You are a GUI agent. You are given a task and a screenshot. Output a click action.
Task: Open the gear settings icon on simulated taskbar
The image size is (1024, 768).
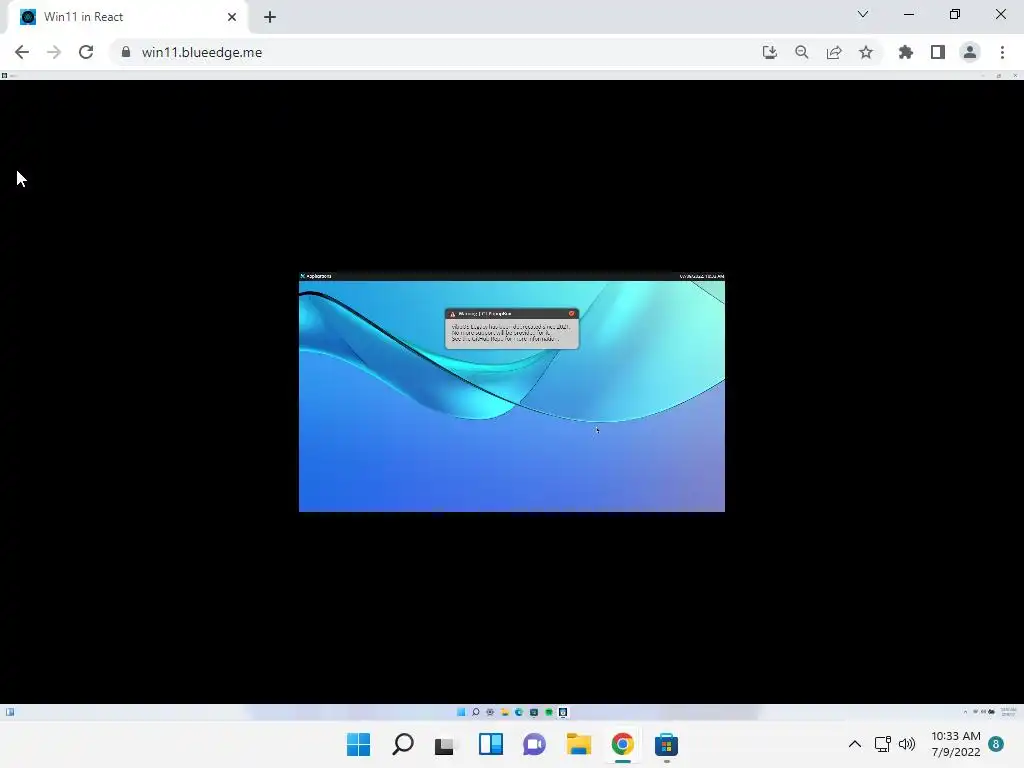pos(490,712)
